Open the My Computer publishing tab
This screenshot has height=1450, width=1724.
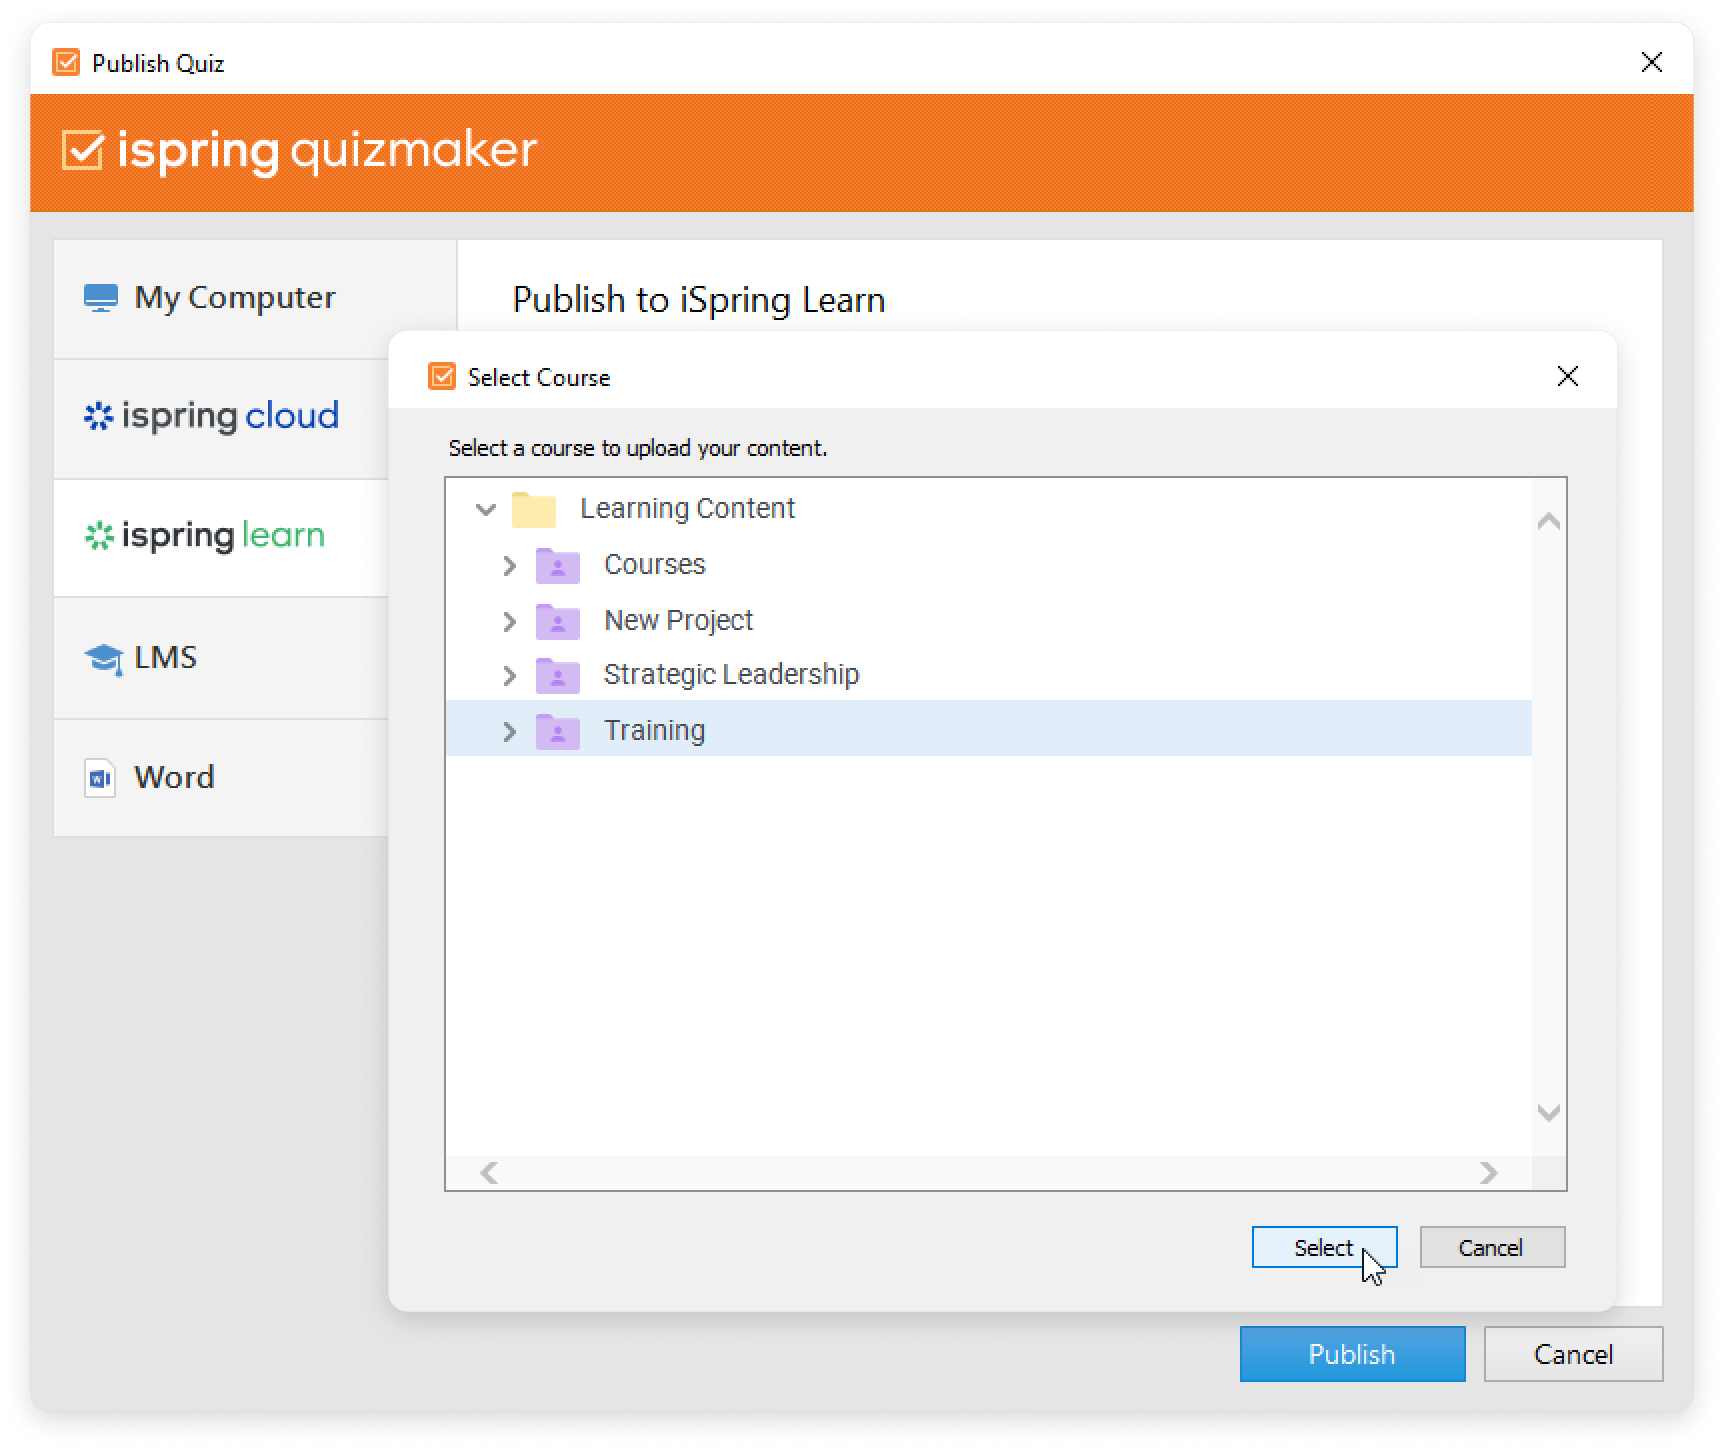coord(255,299)
